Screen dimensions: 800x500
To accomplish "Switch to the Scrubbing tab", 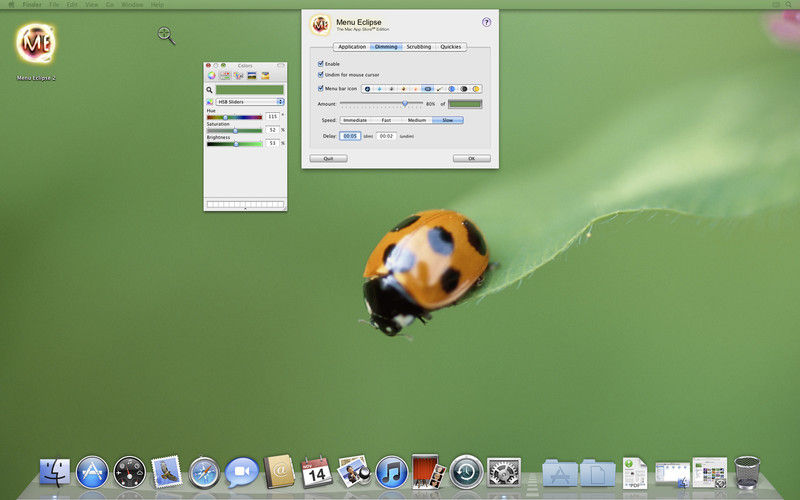I will click(x=419, y=46).
